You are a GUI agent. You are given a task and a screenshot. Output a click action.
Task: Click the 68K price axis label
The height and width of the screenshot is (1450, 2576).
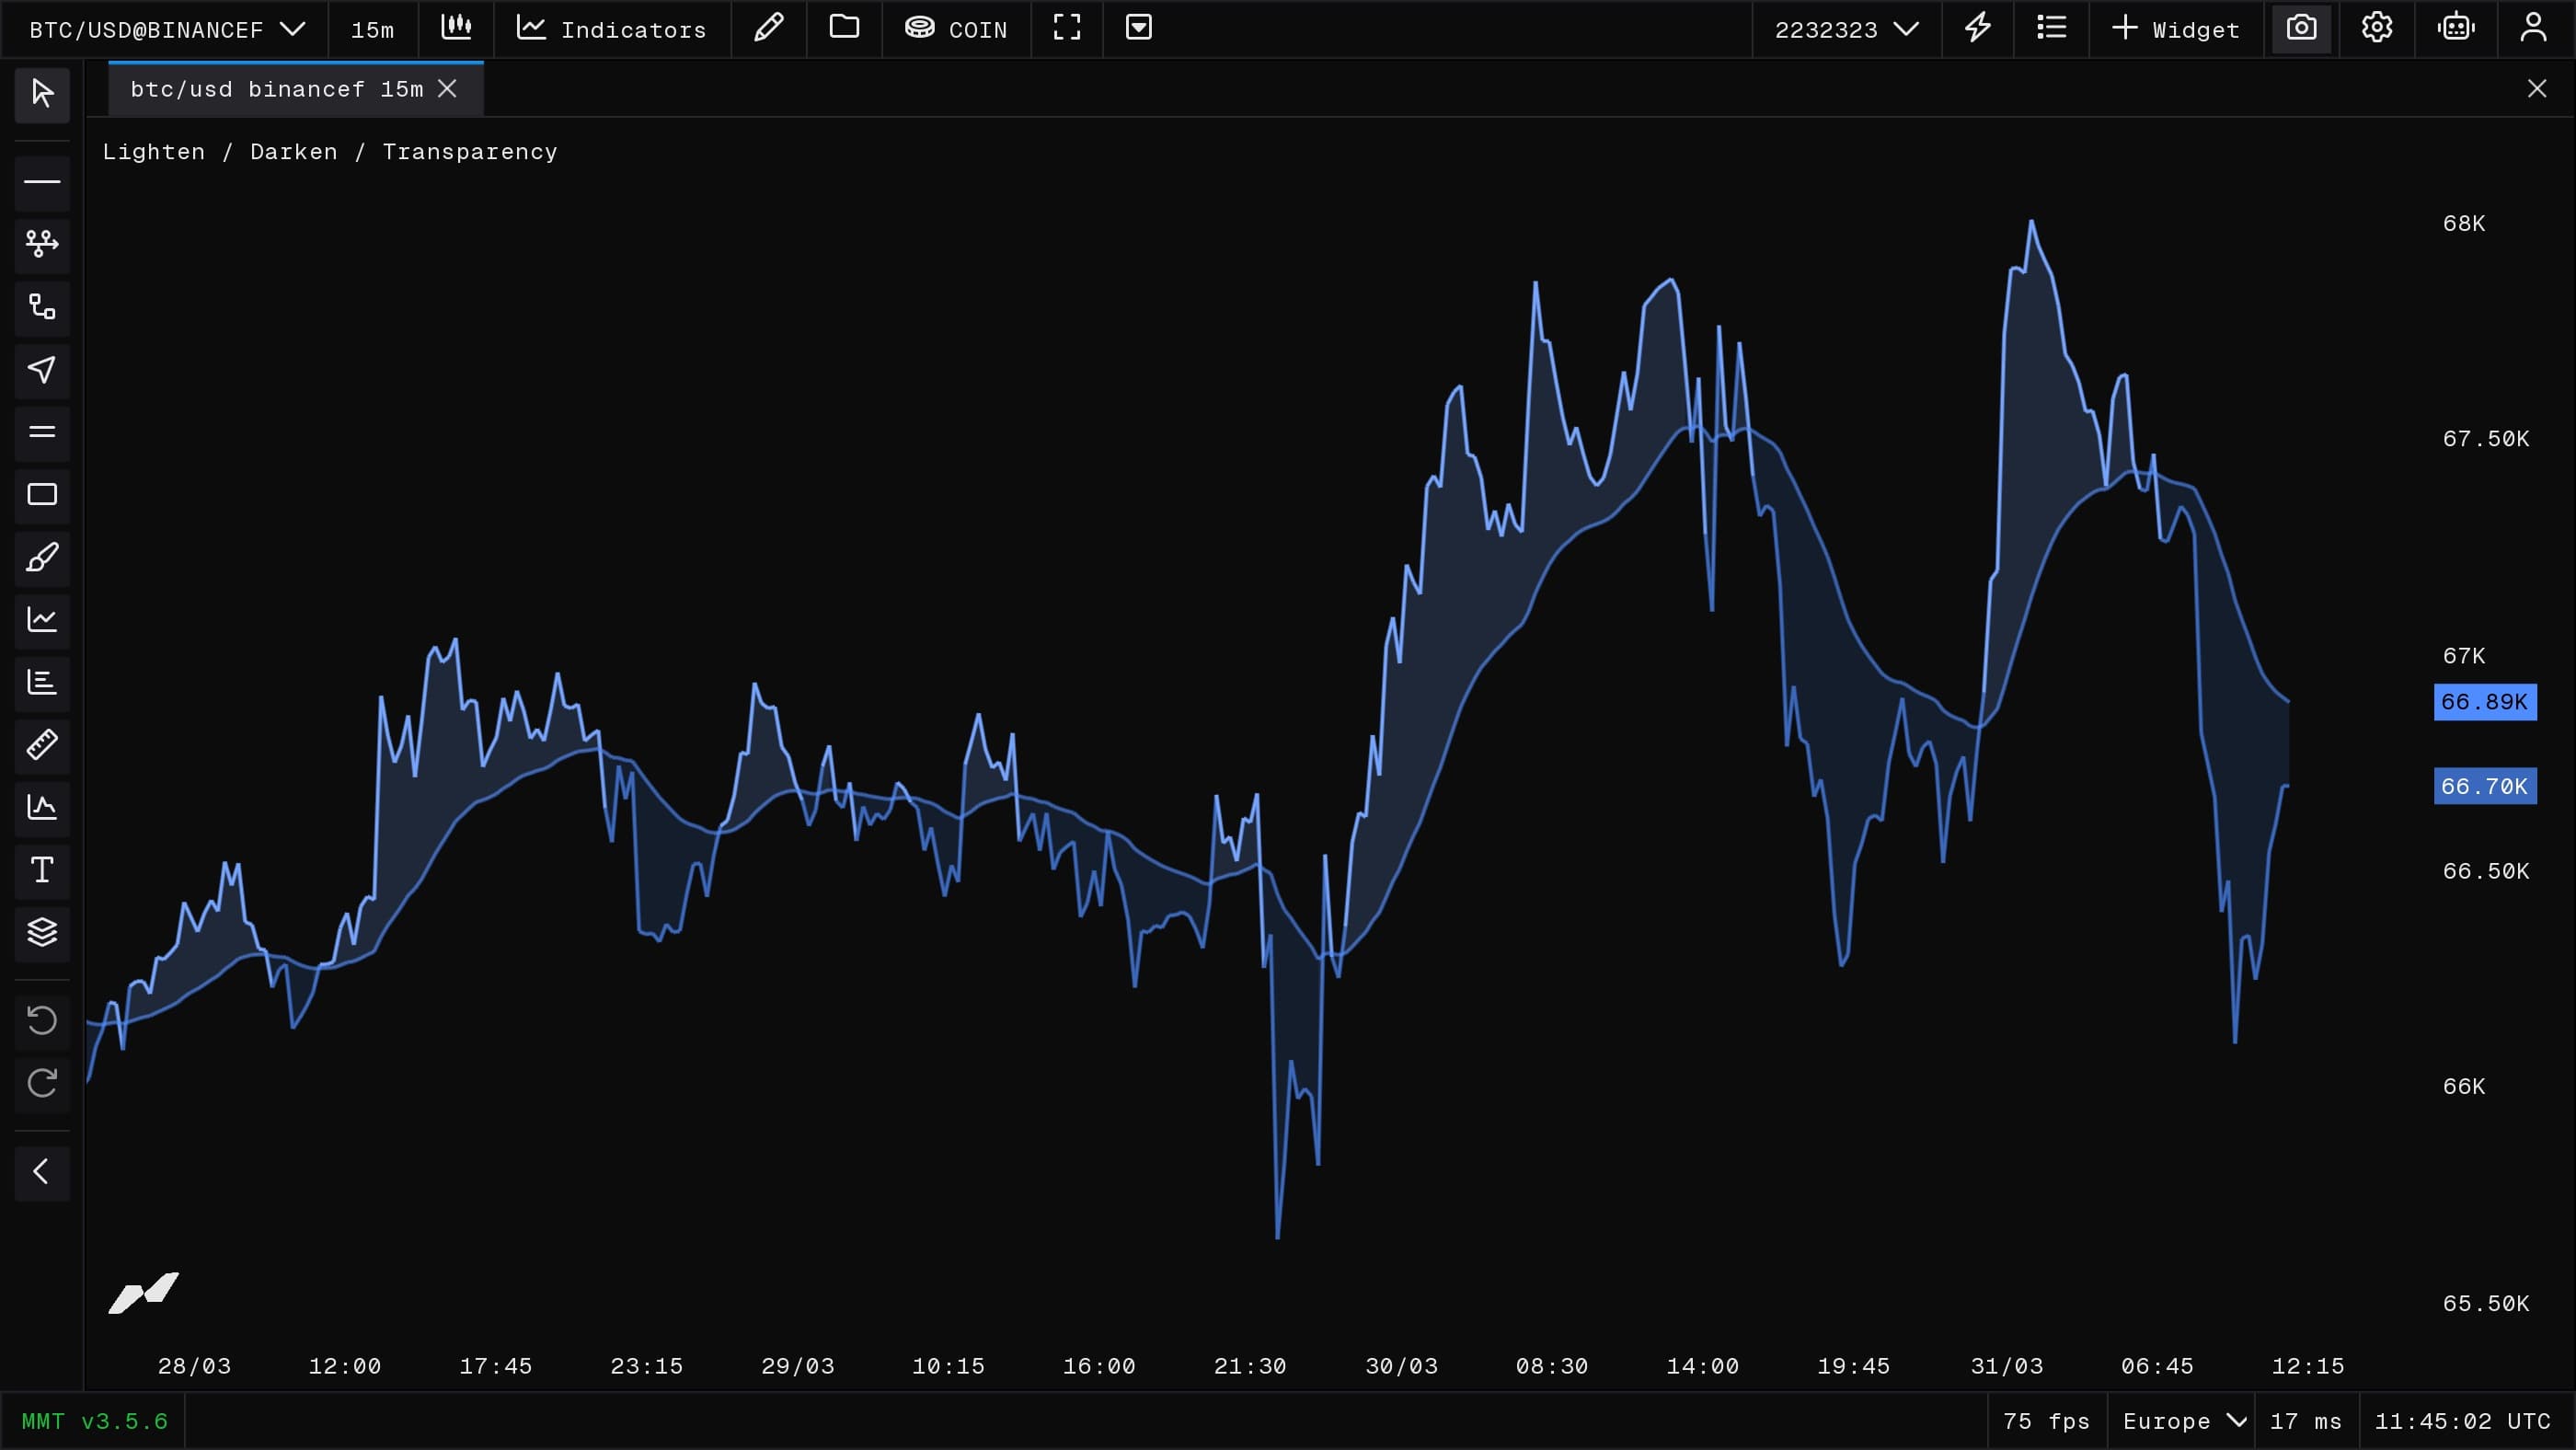(x=2464, y=224)
